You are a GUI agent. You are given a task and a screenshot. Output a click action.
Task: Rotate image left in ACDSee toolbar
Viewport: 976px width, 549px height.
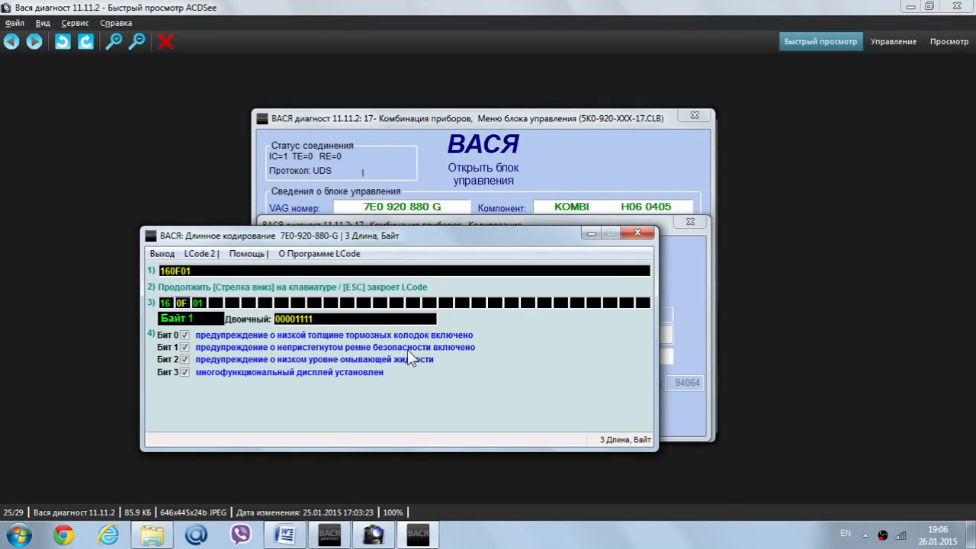pos(62,42)
